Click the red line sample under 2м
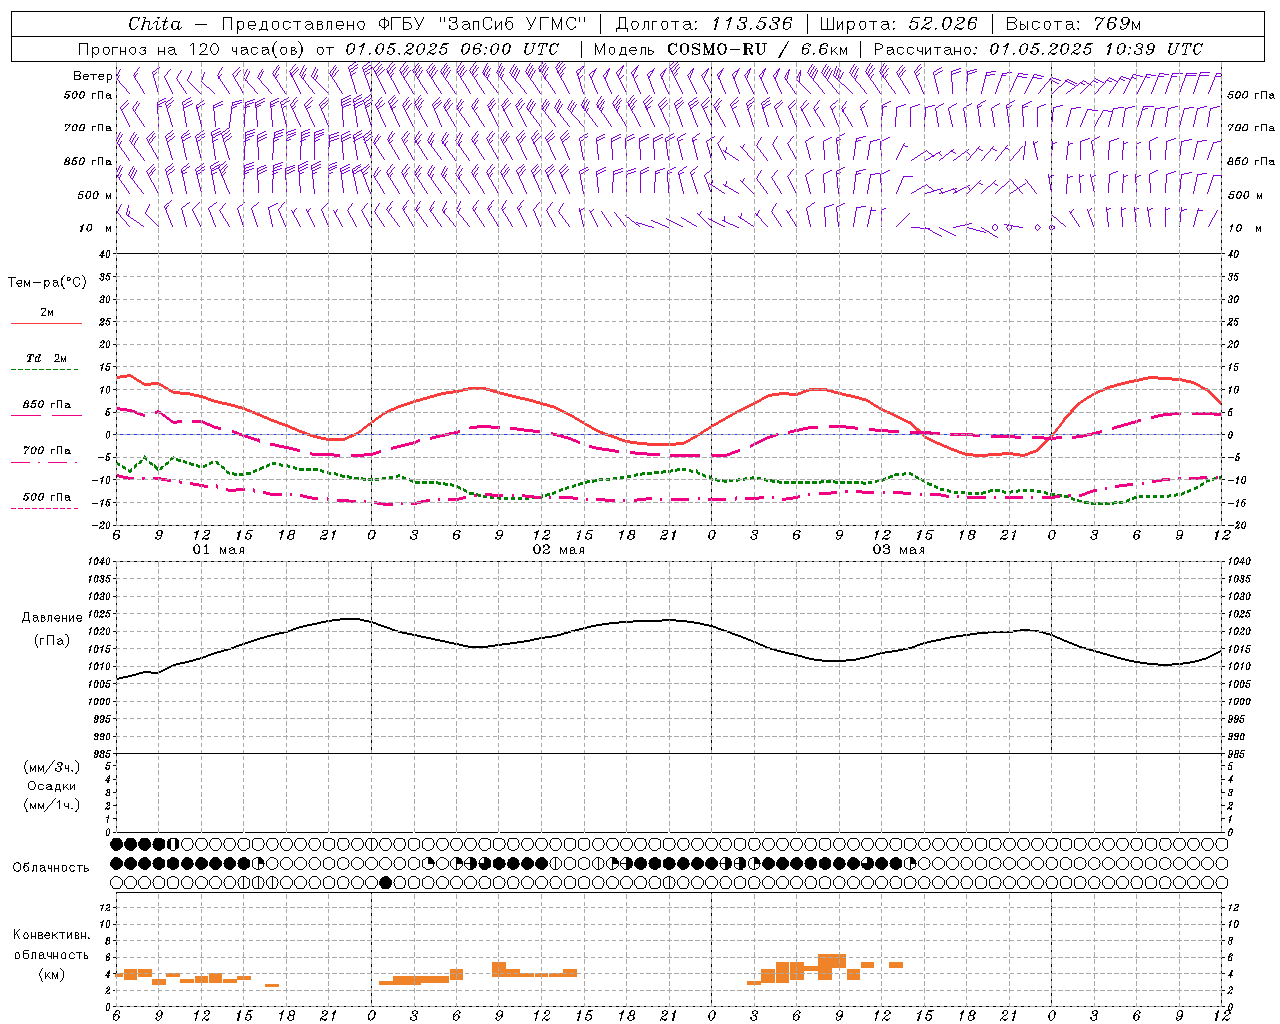Screen dimensions: 1280x1024 pos(46,324)
